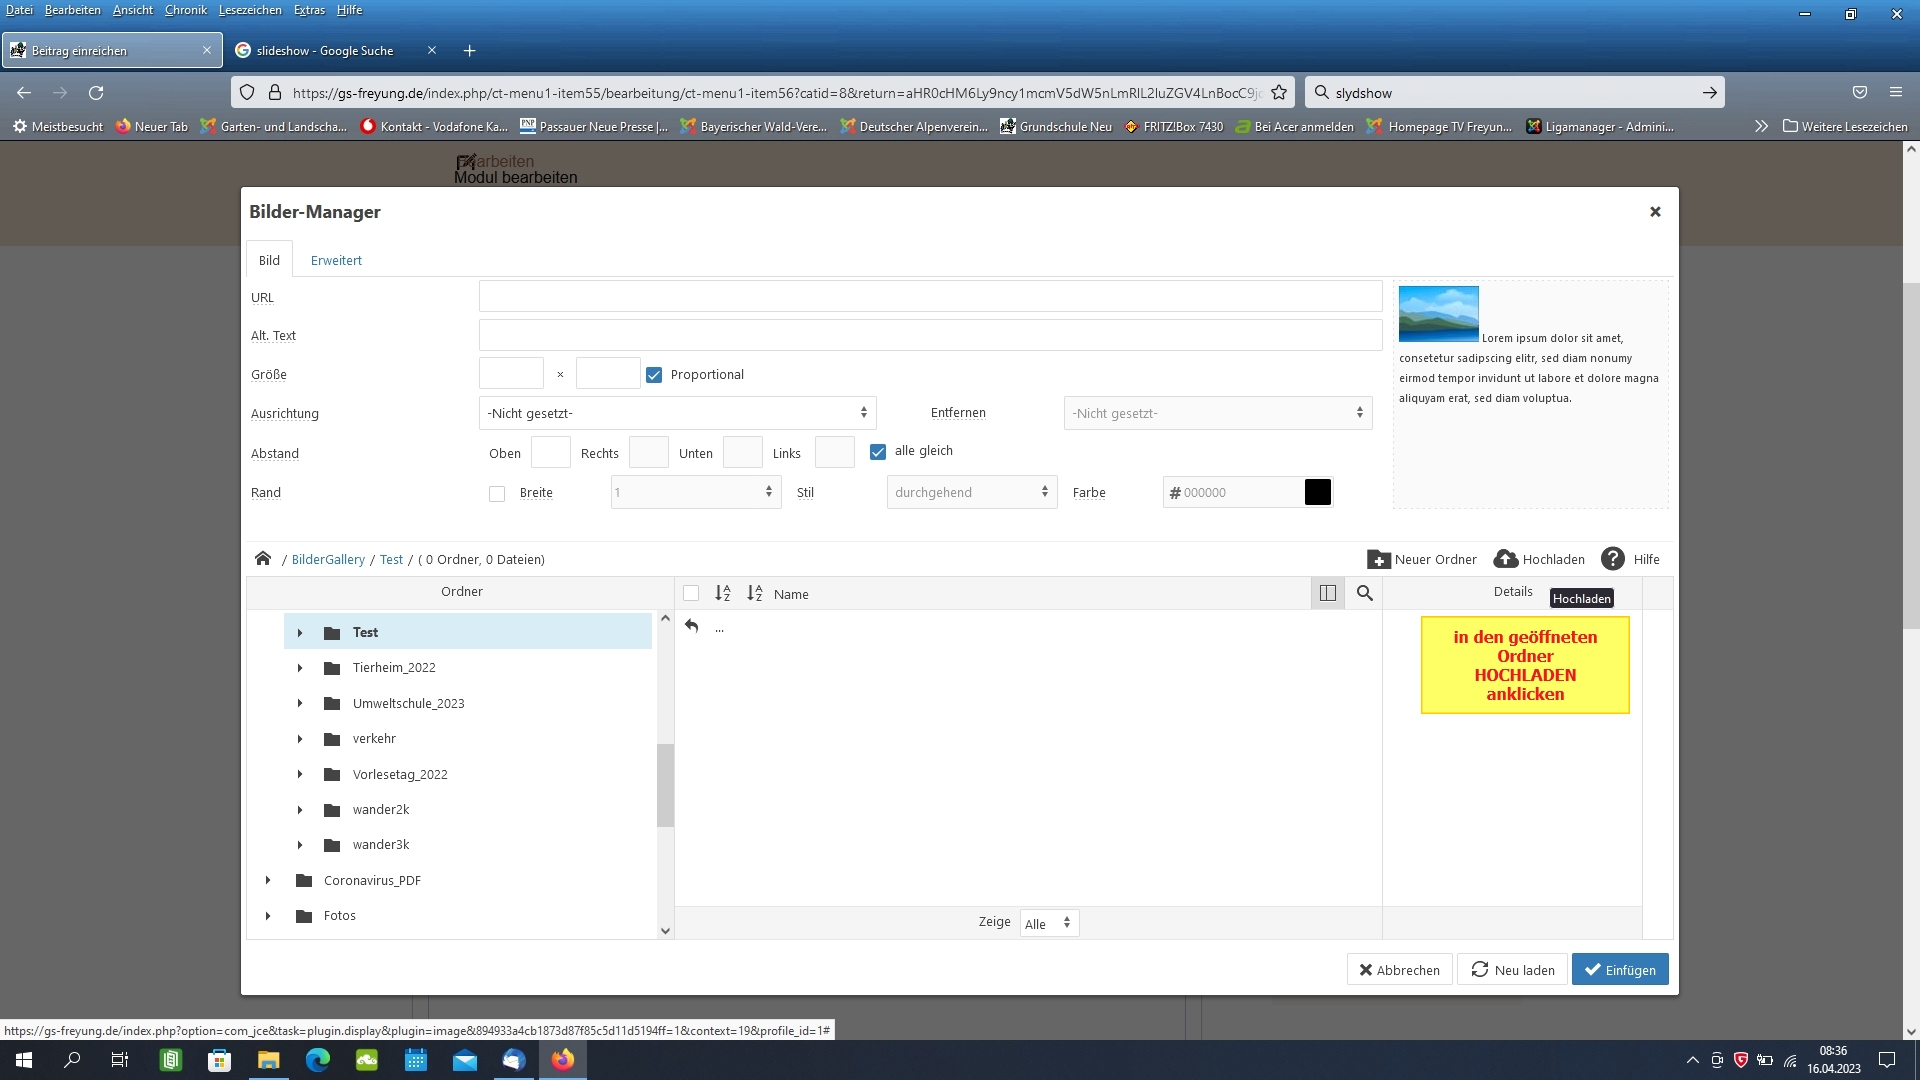Toggle the details panel layout icon
The image size is (1920, 1080).
coord(1327,593)
